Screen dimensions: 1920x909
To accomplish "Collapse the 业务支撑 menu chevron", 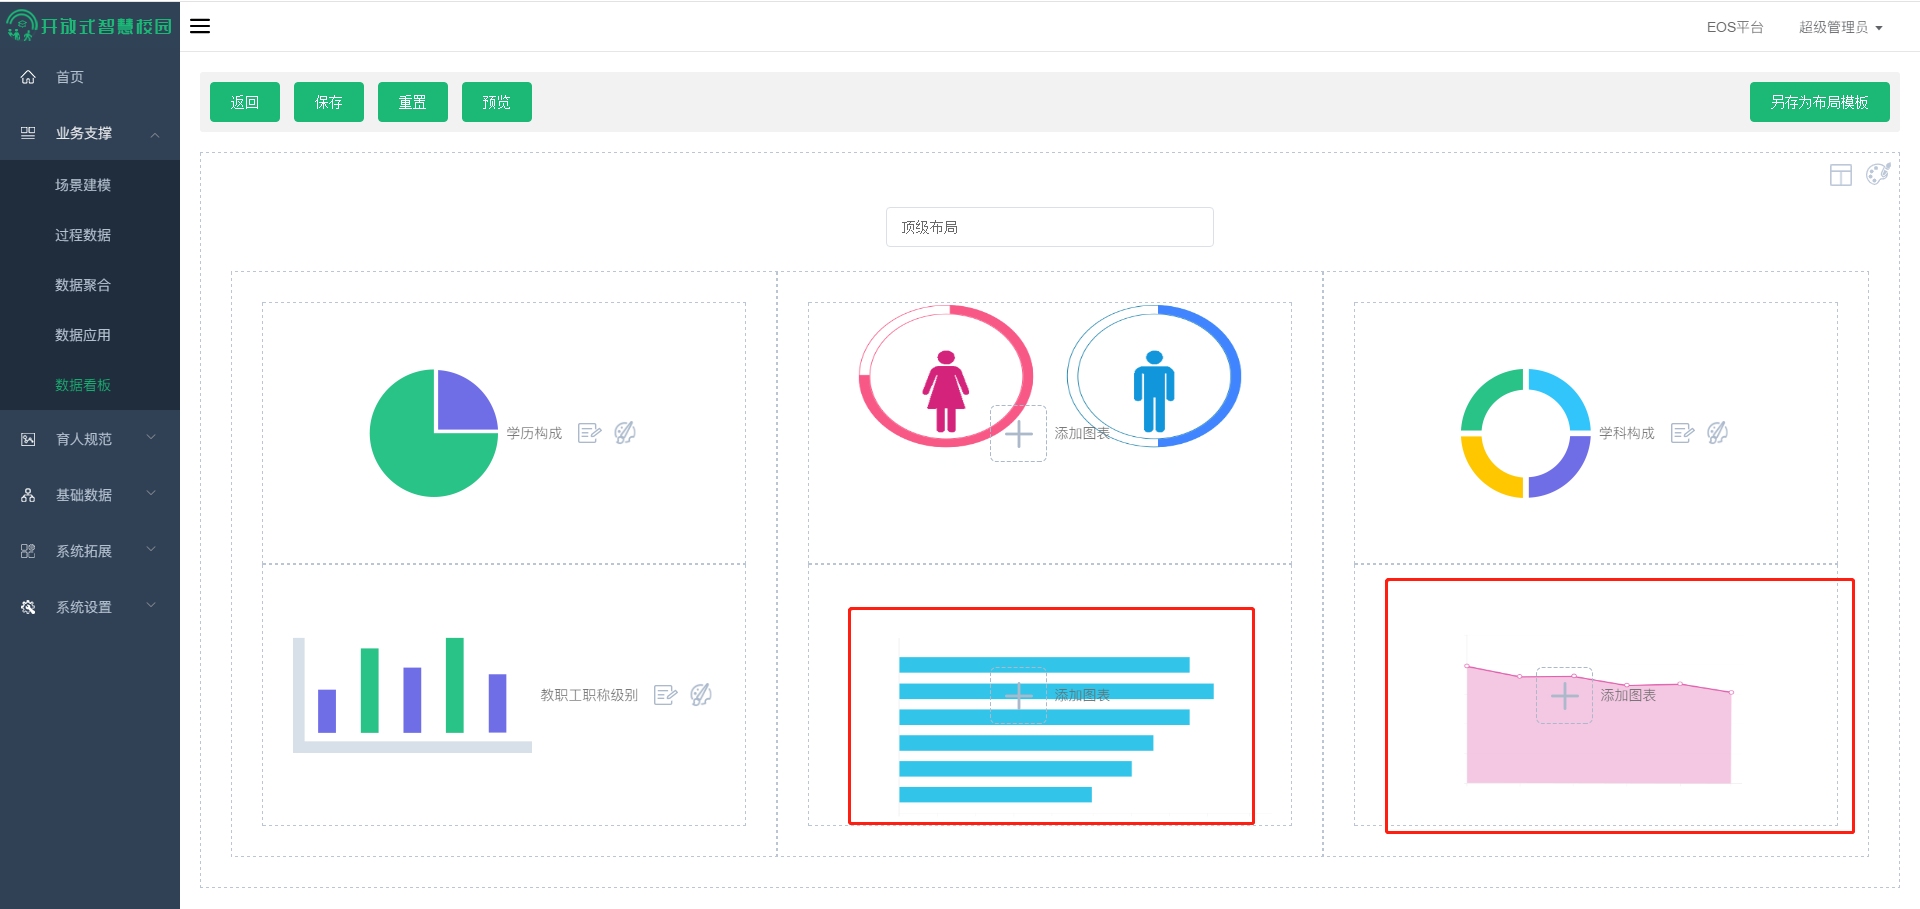I will click(155, 134).
